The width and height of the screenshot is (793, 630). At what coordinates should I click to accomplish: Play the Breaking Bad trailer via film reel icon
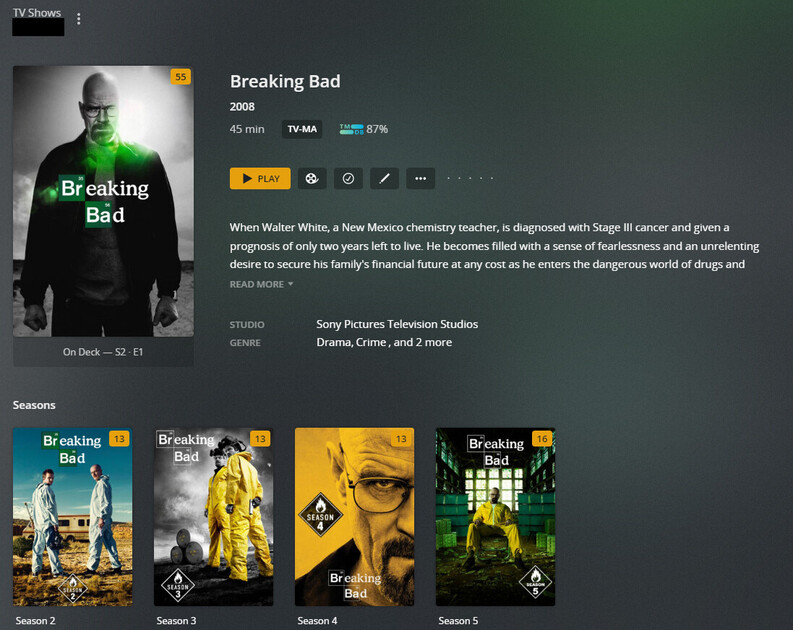pos(312,178)
